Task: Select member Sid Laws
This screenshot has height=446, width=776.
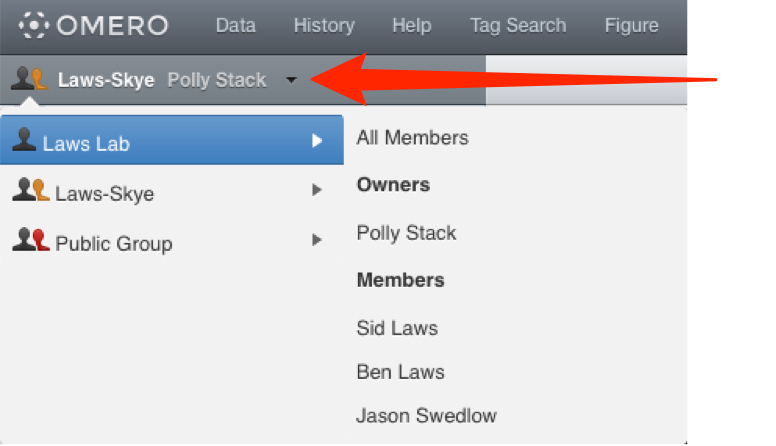Action: 397,328
